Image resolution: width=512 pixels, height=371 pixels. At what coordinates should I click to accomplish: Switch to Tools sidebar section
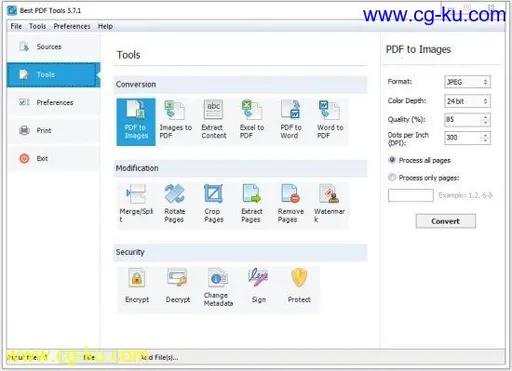click(53, 75)
